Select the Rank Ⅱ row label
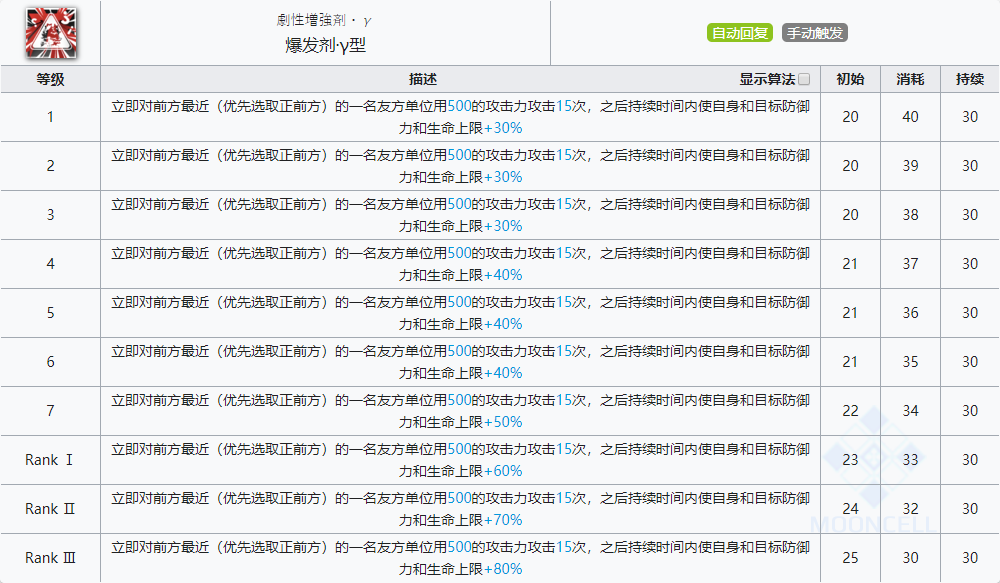1000x583 pixels. click(50, 509)
